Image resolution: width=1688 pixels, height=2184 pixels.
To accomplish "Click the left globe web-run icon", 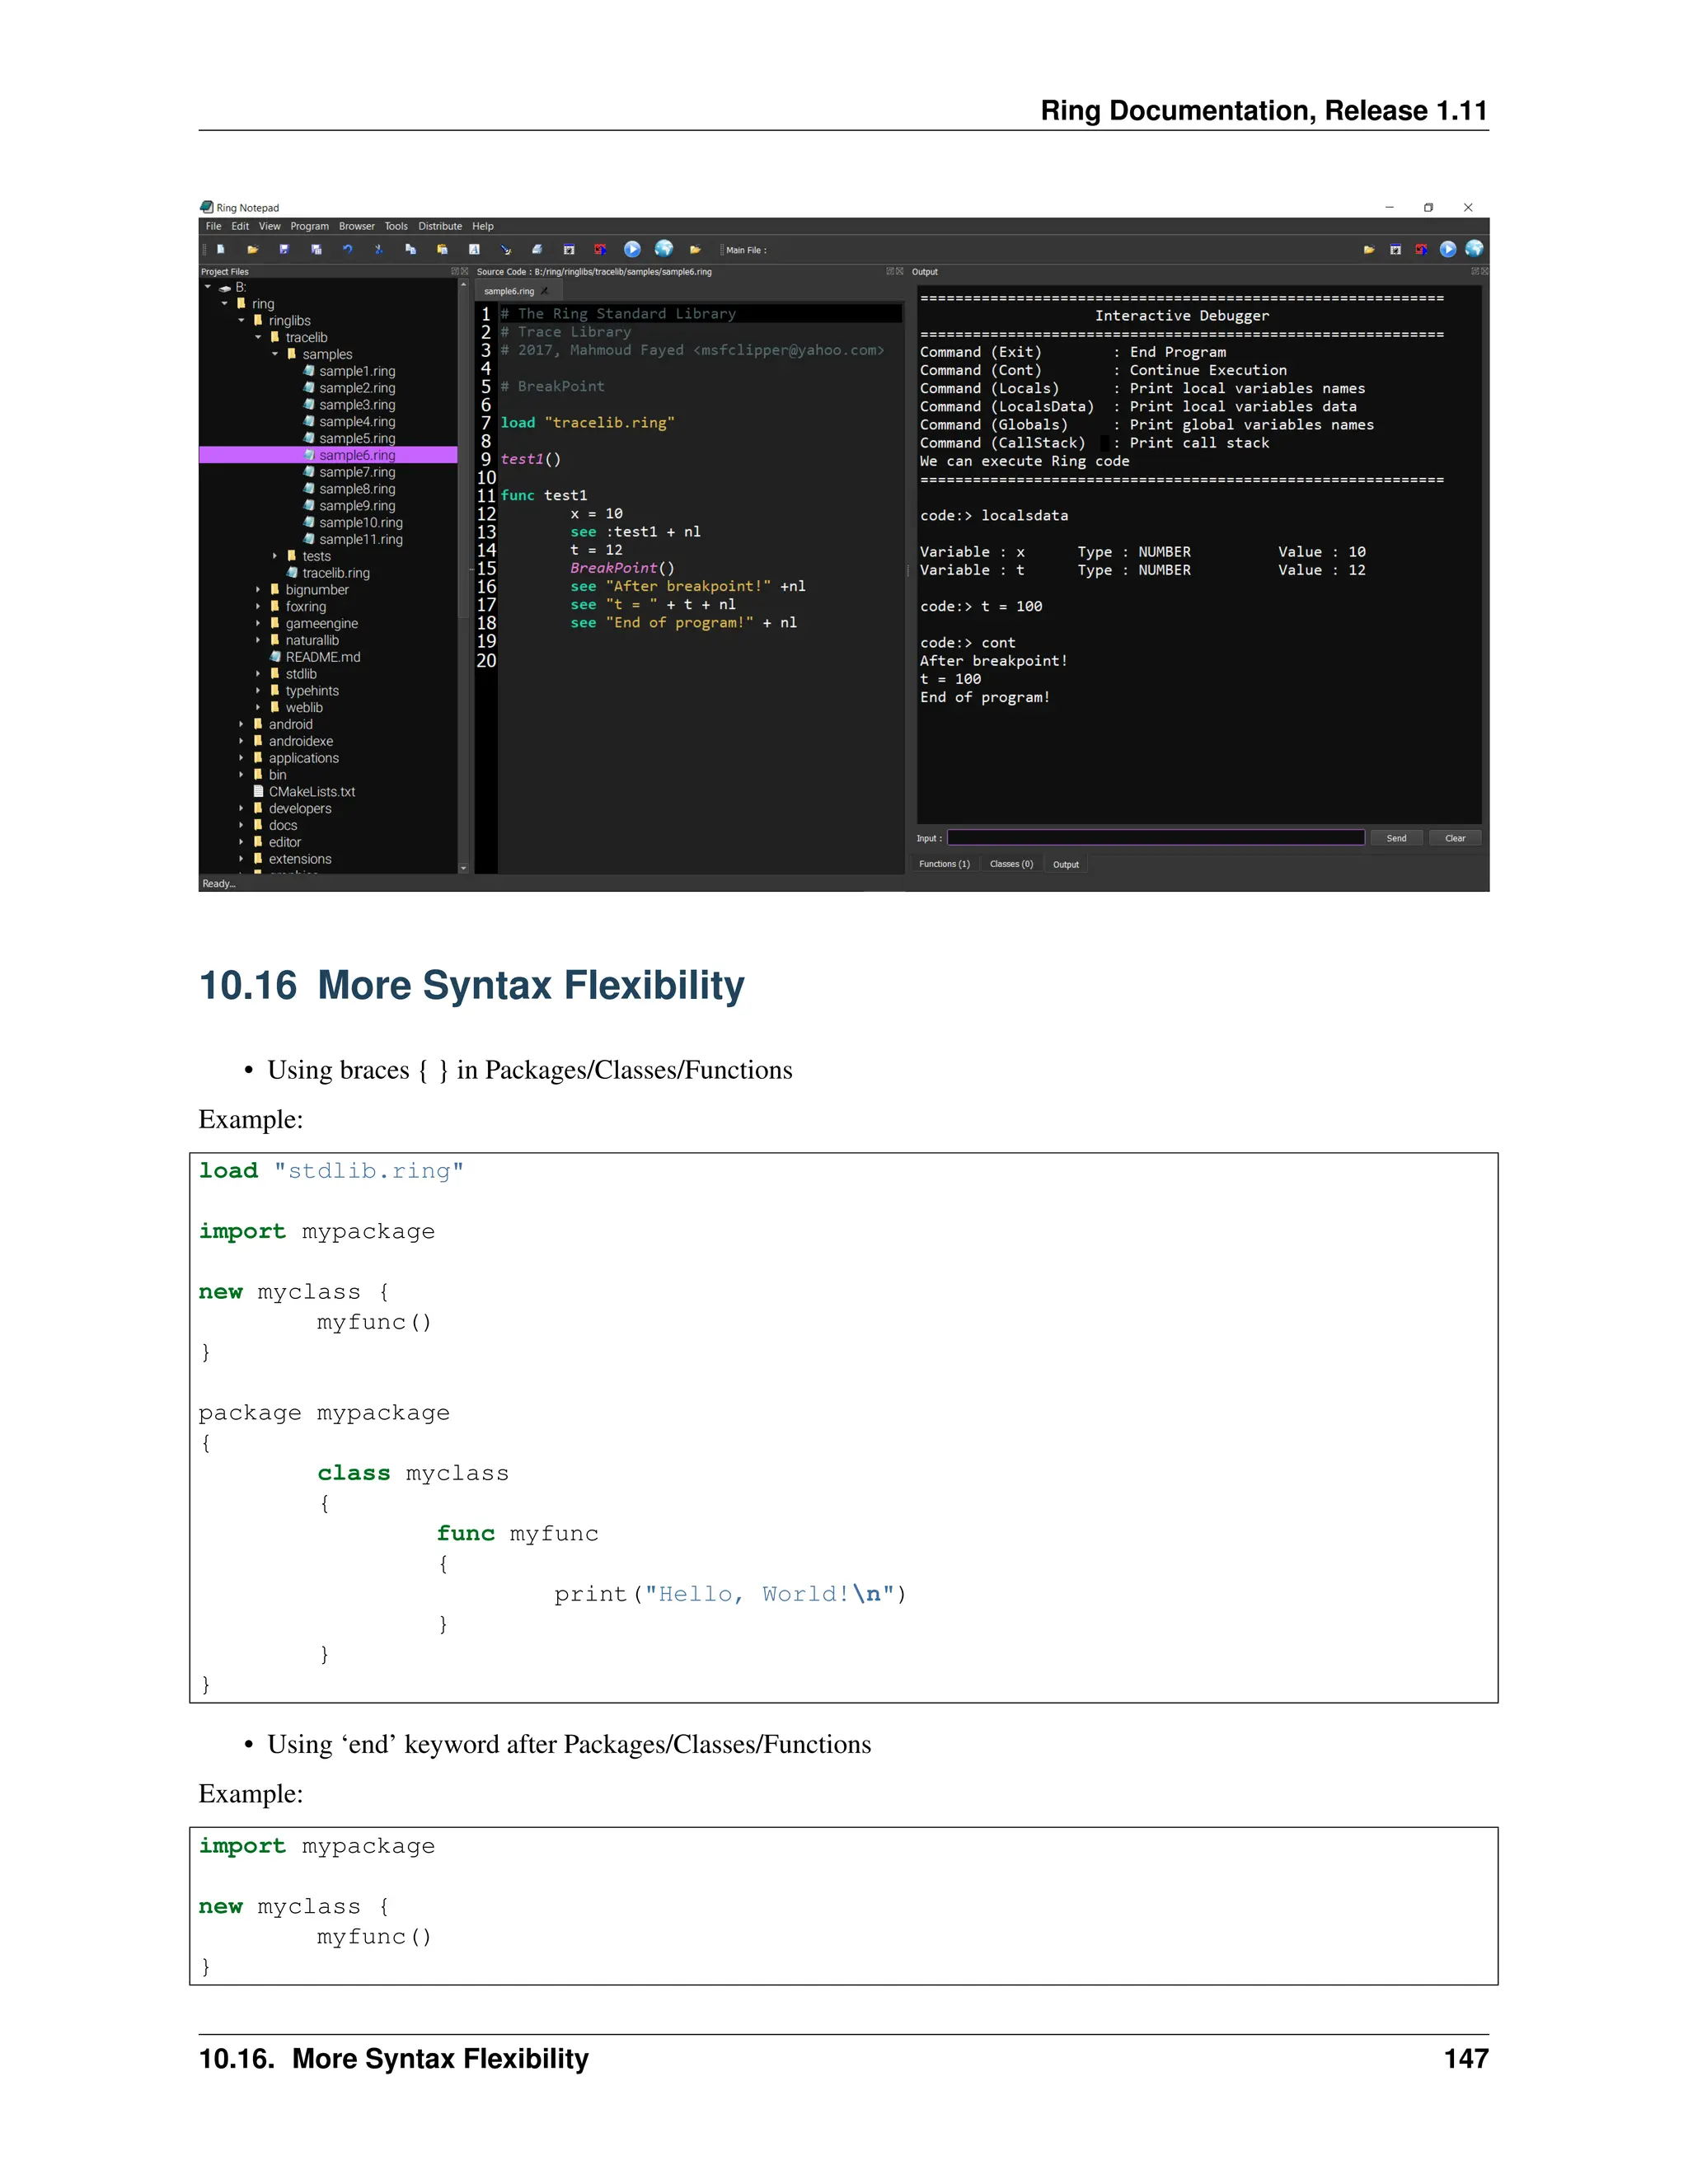I will pyautogui.click(x=664, y=249).
